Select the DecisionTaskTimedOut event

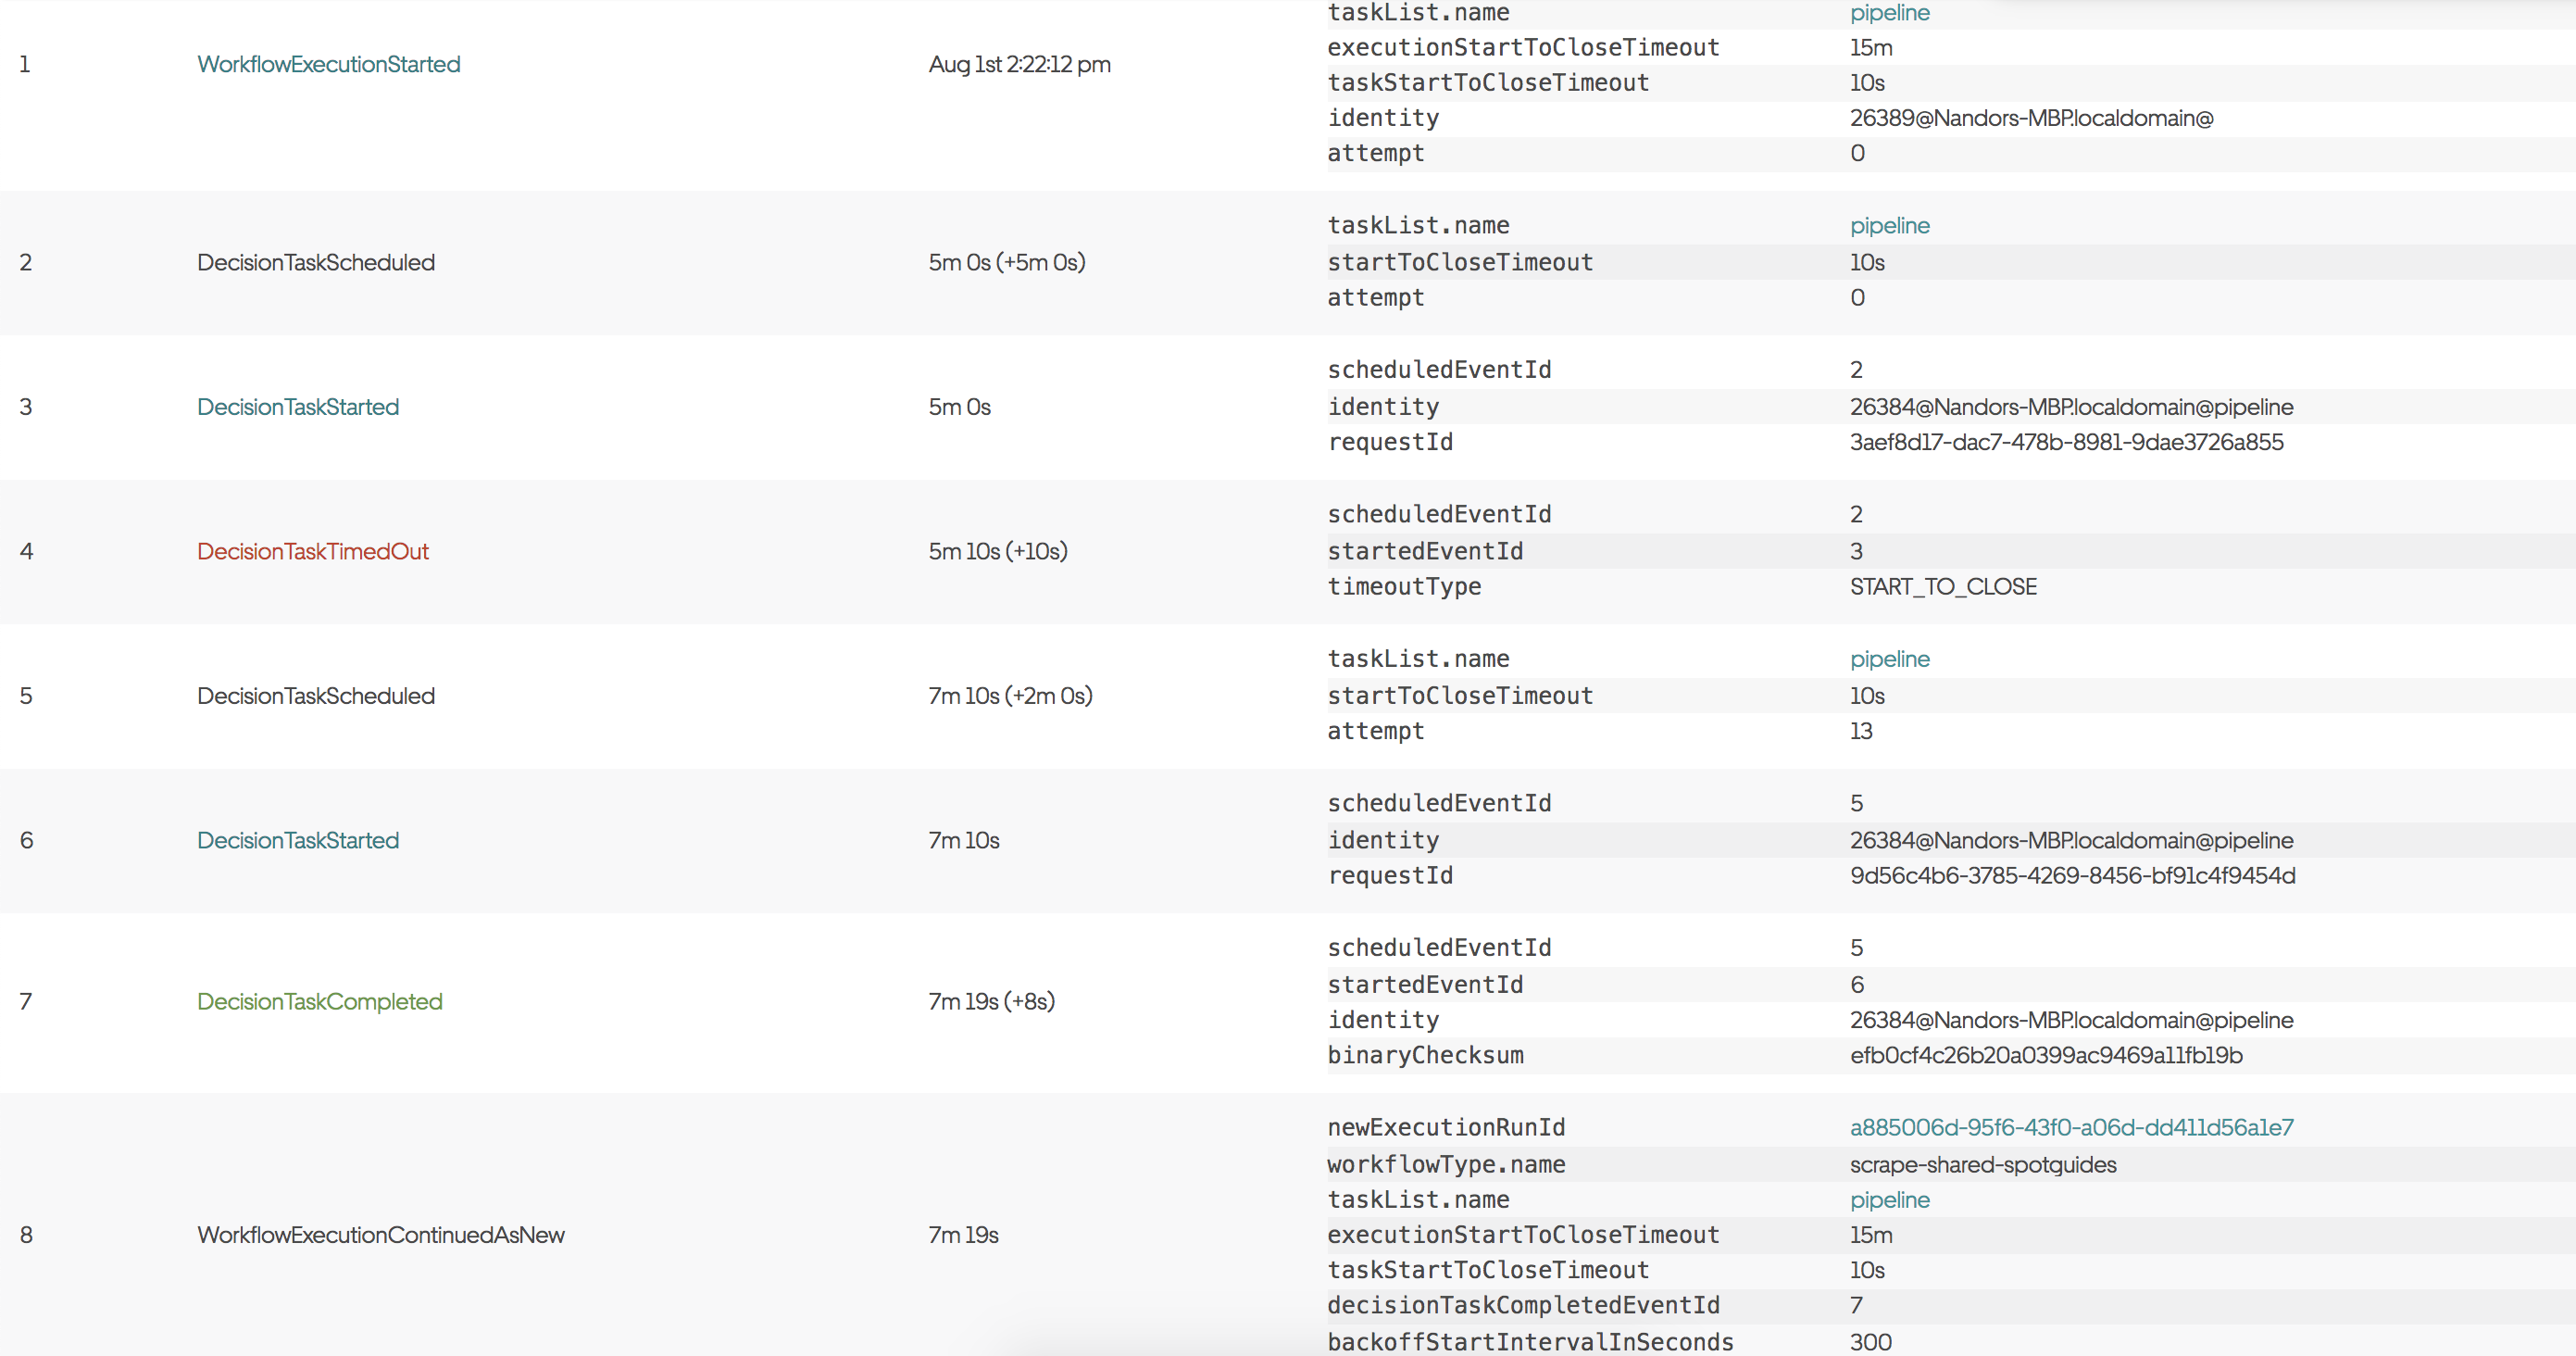click(x=313, y=551)
